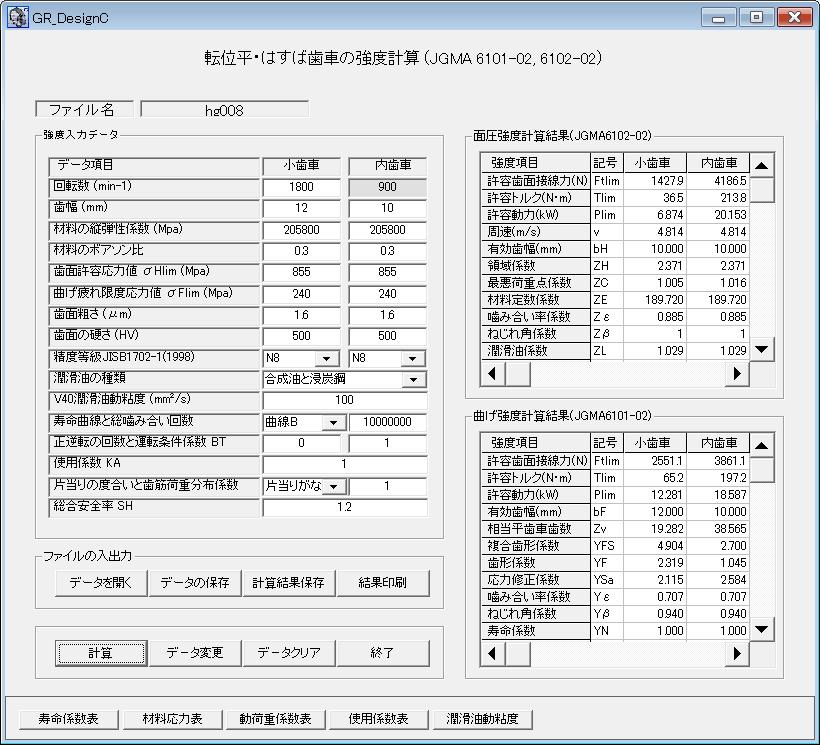Click the GR_DesignC app icon in title bar

17,17
